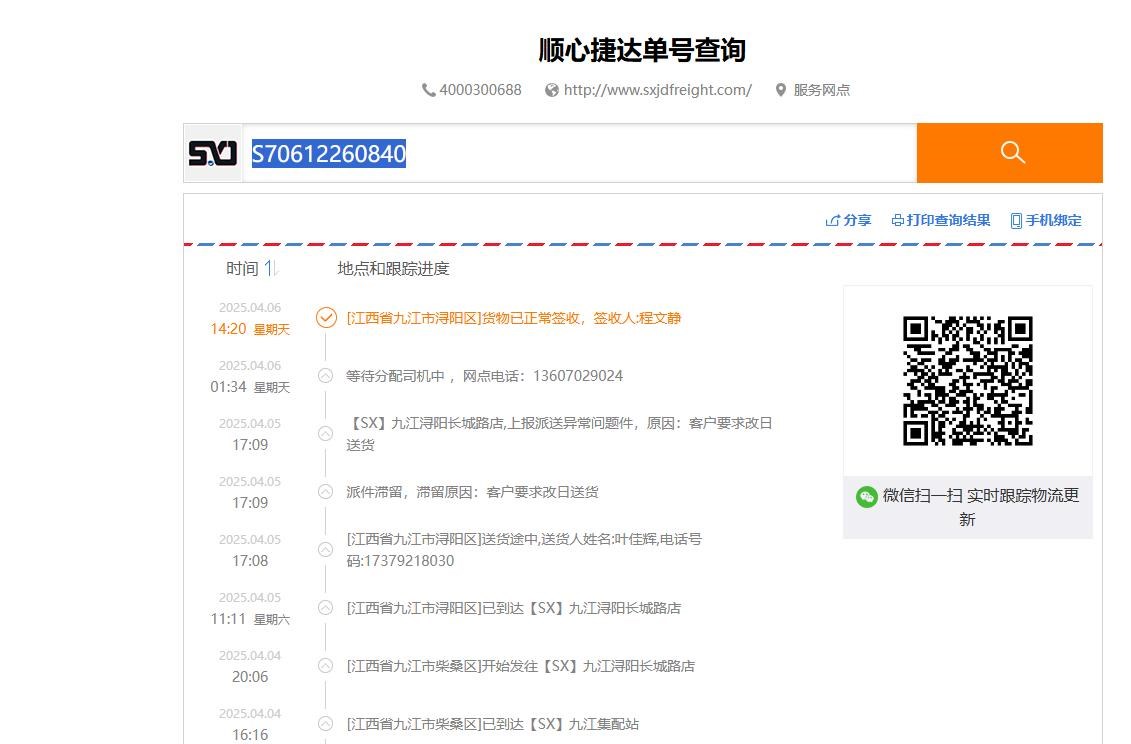This screenshot has width=1131, height=744.
Task: Click the 已到达【SX】九江浔阳长城路店 entry text
Action: [514, 608]
